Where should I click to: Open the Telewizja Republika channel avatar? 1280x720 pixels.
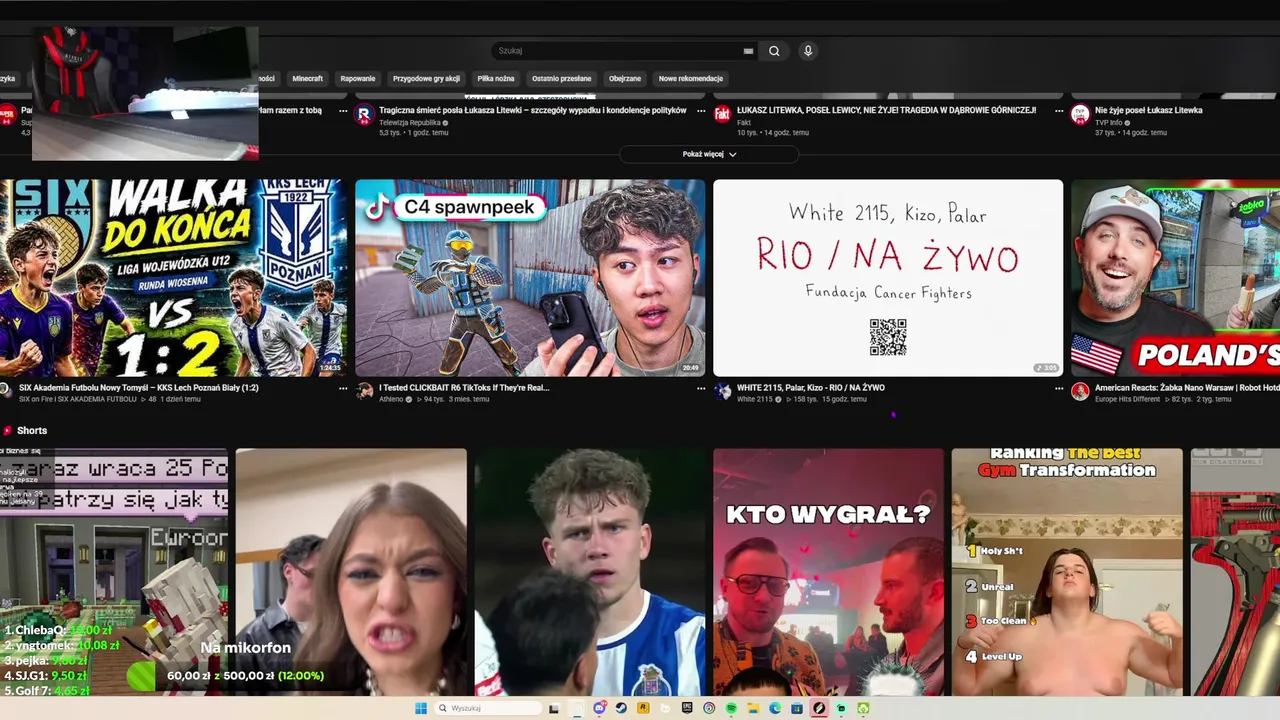coord(364,114)
